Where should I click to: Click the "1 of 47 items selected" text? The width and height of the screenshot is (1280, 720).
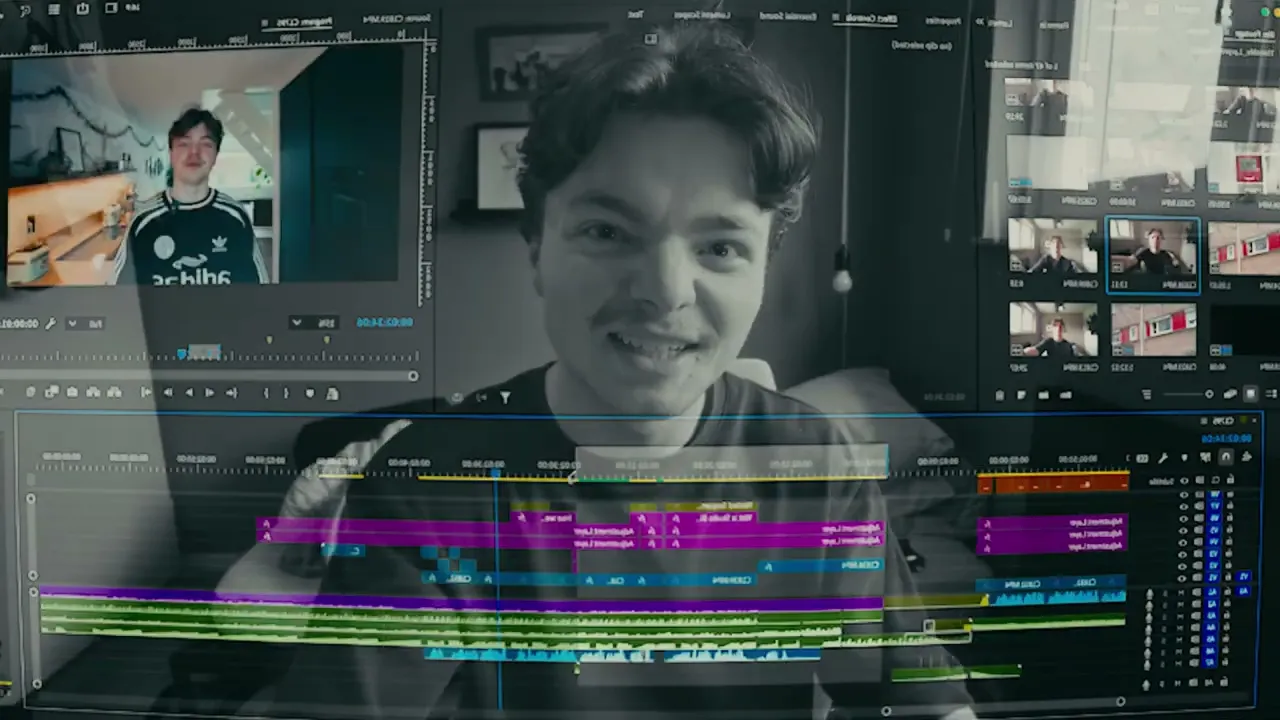click(1019, 64)
